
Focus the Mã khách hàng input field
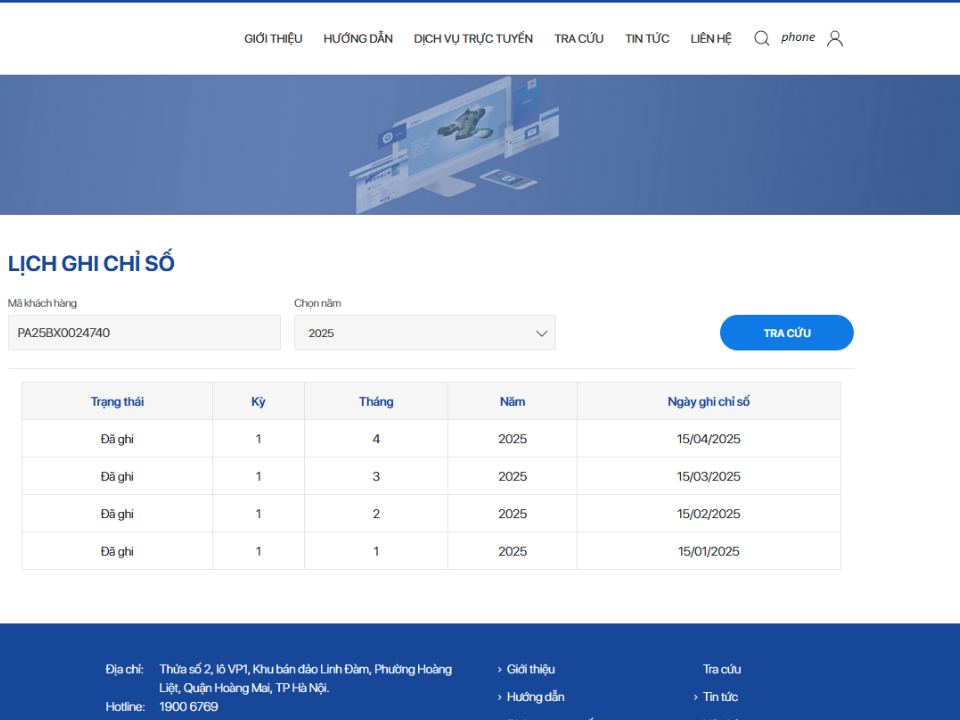click(x=144, y=333)
